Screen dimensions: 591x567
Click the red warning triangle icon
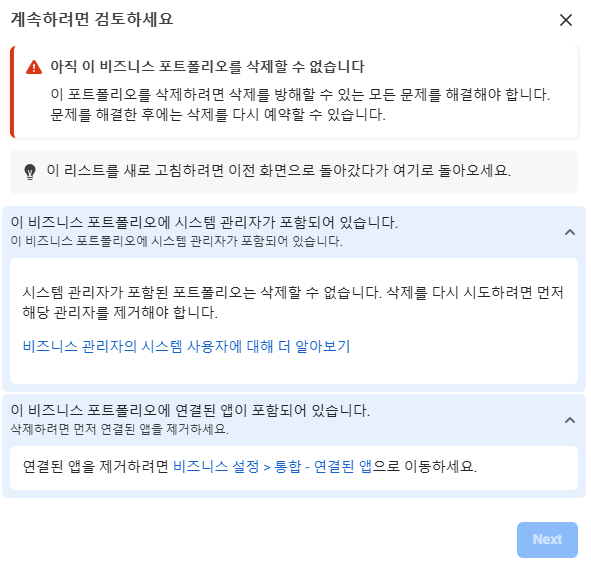click(34, 67)
